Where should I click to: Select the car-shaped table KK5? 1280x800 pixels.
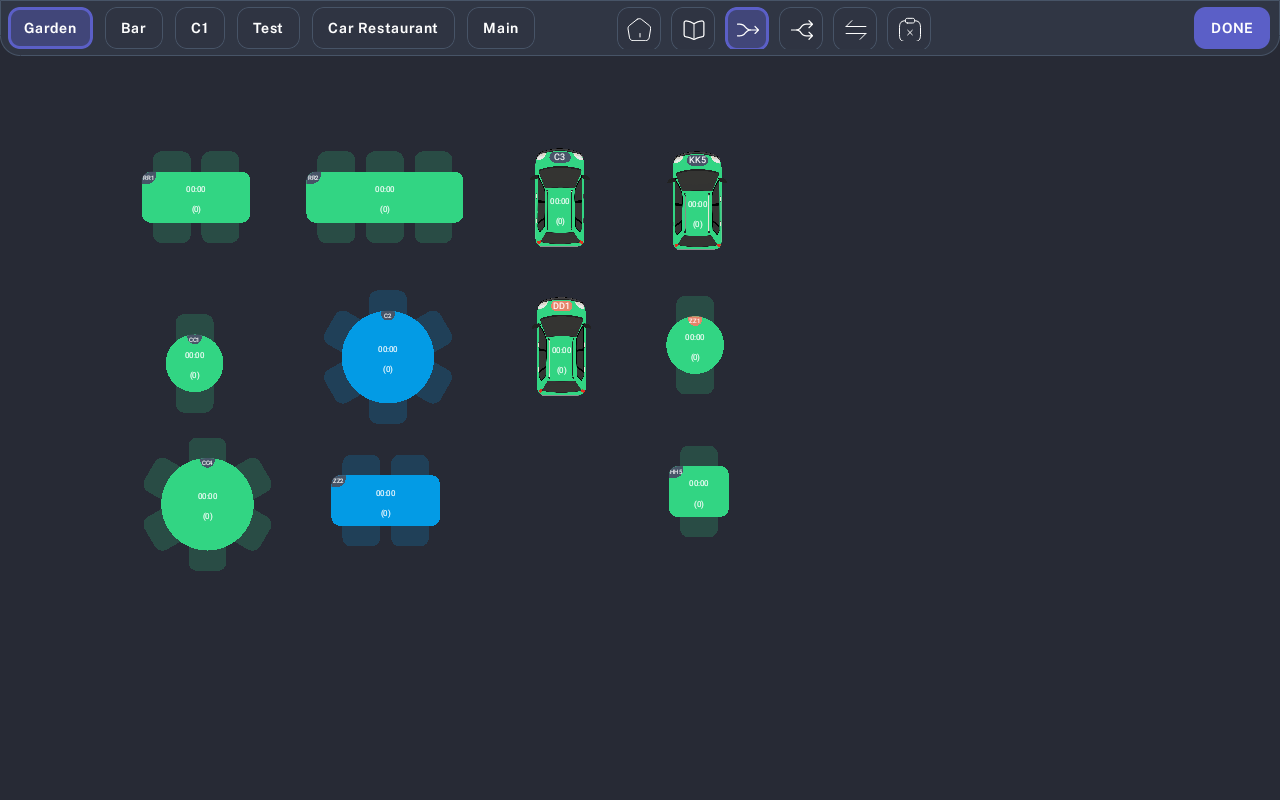[697, 201]
